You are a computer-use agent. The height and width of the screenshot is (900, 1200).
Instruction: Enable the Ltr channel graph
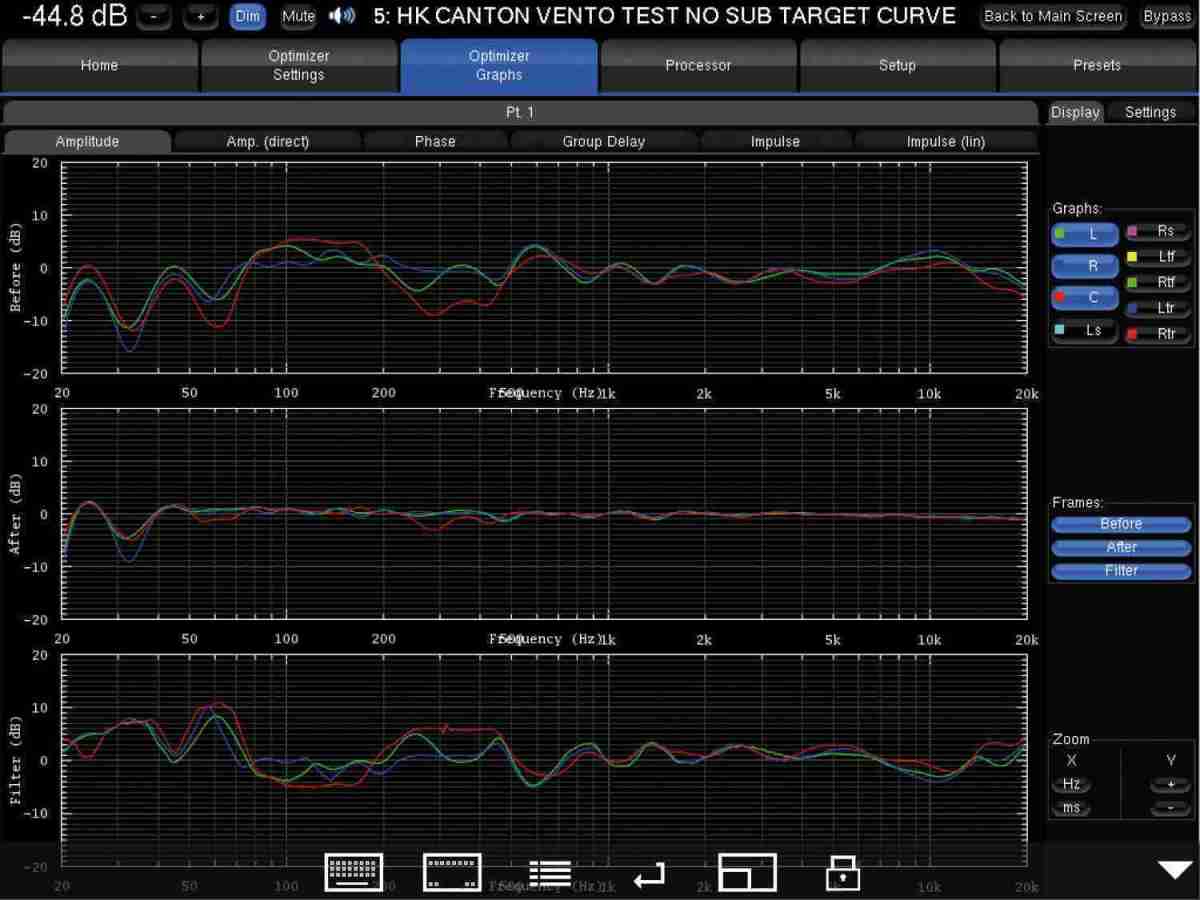1158,309
